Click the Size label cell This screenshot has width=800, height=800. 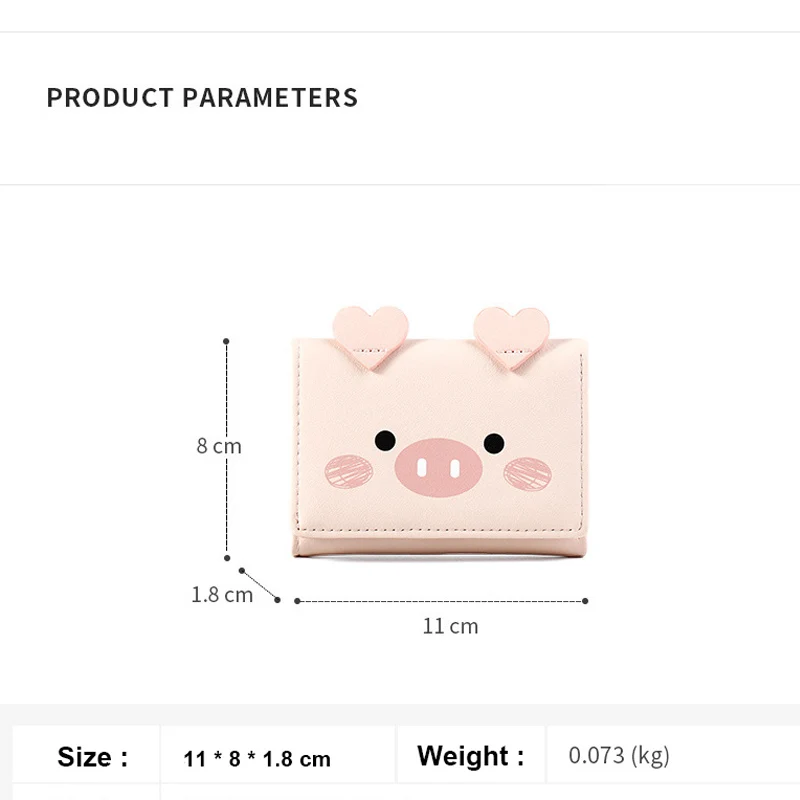(x=92, y=757)
